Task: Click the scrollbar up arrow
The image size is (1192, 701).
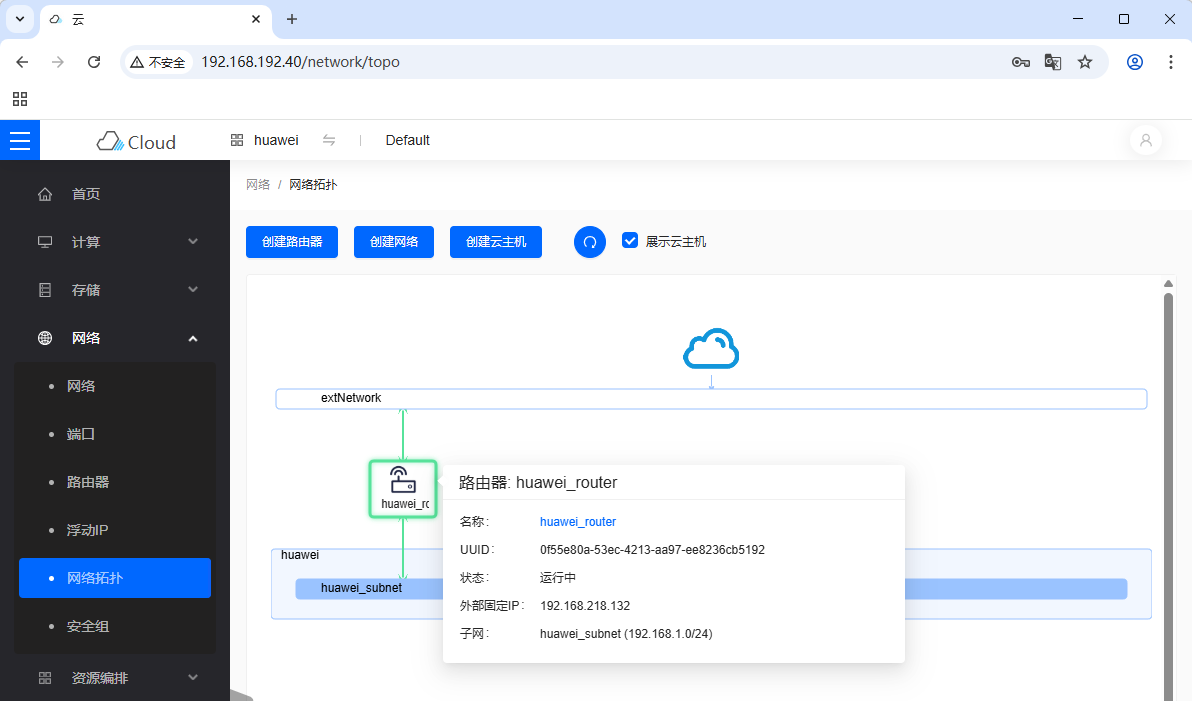Action: coord(1168,284)
